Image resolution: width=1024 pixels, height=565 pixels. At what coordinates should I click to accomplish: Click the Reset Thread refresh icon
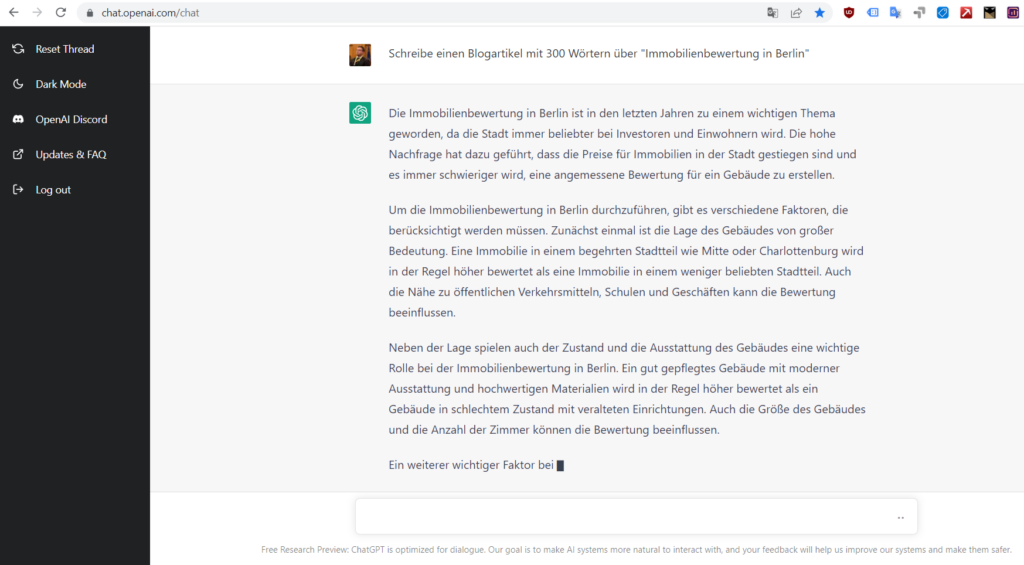(x=18, y=49)
